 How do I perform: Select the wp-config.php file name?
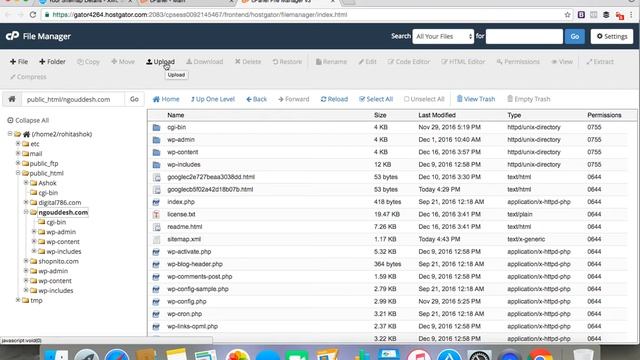(187, 301)
